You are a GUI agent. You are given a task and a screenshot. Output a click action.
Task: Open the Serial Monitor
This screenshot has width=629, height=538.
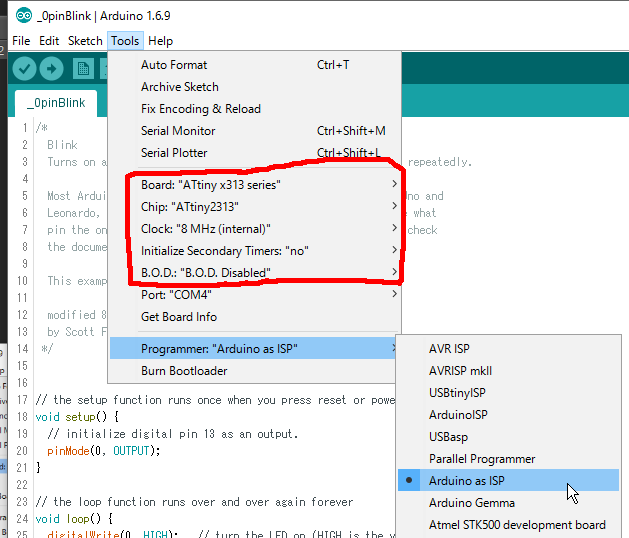255,131
